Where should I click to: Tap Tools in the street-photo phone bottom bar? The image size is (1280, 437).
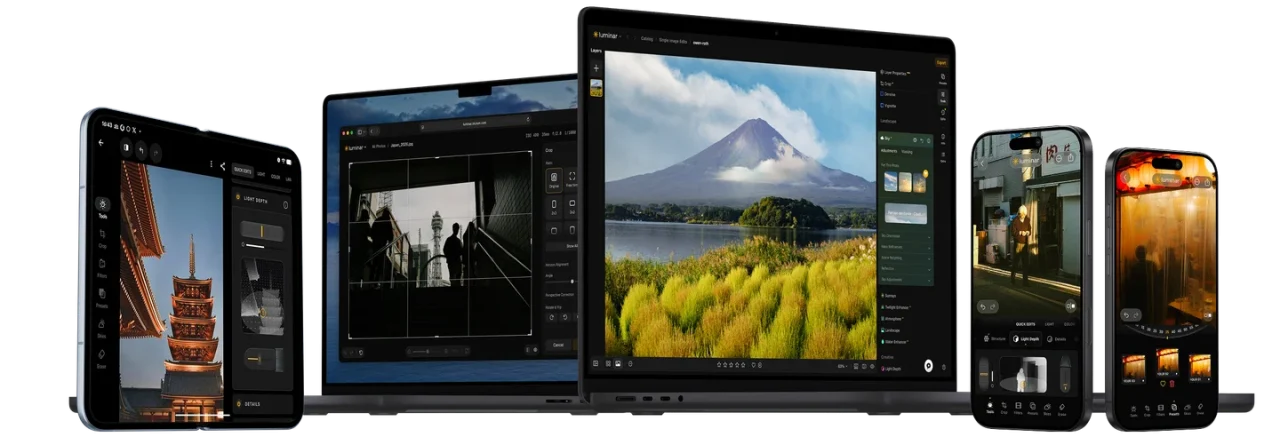coord(990,408)
